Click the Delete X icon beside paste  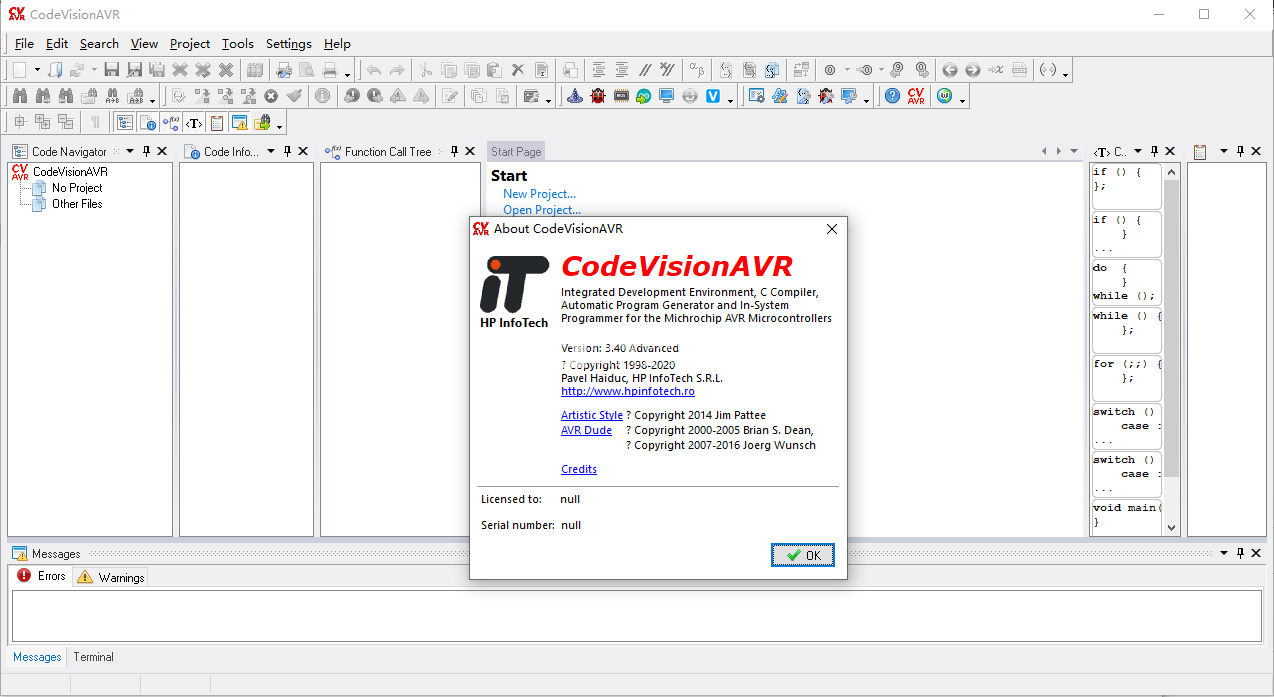(518, 70)
